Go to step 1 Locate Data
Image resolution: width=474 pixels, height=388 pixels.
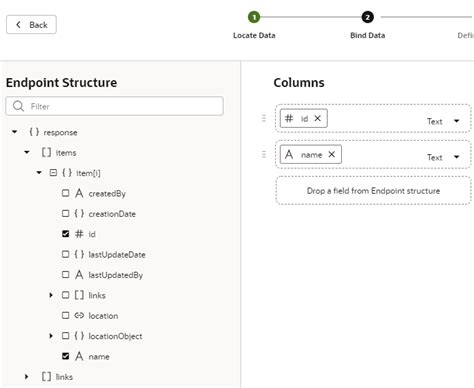coord(254,17)
